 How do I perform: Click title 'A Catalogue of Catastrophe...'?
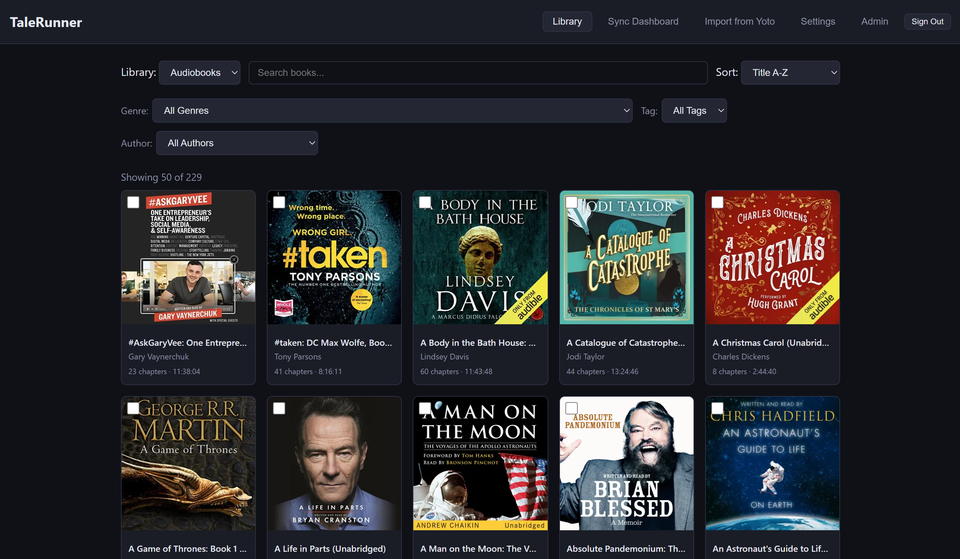click(626, 343)
